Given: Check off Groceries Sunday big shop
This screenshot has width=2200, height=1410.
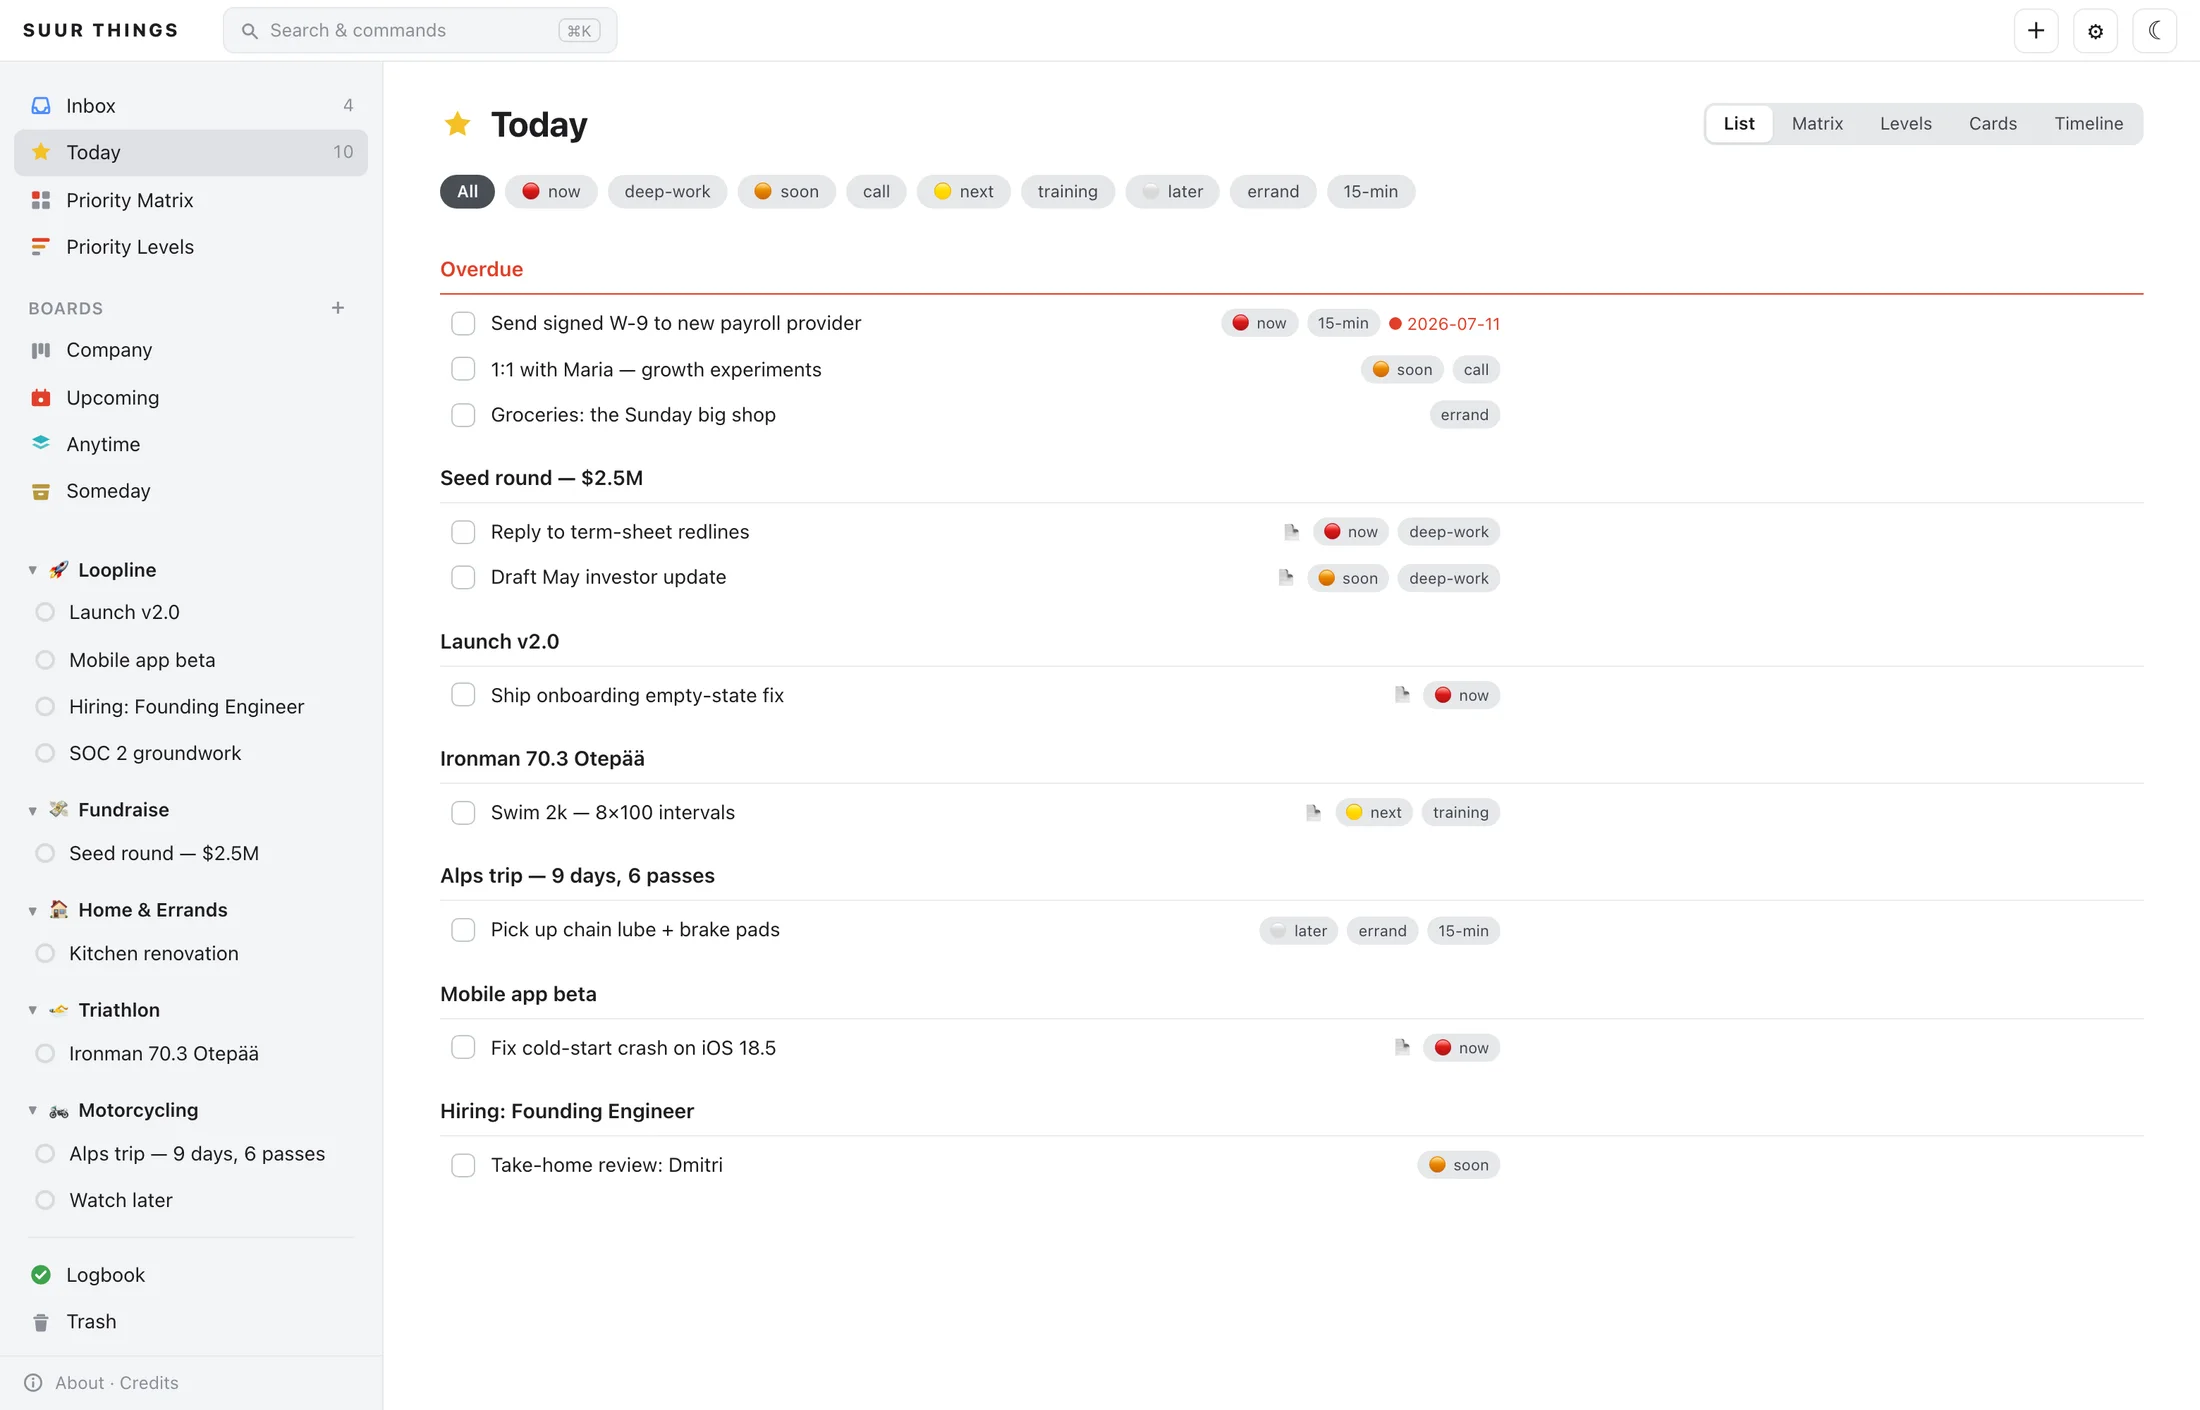Looking at the screenshot, I should click(x=463, y=415).
